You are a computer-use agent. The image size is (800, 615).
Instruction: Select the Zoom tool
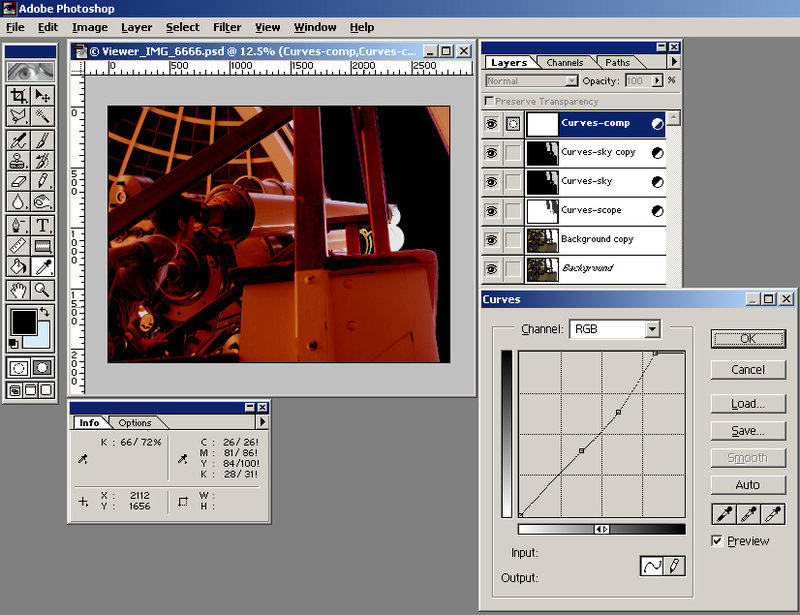[x=43, y=290]
